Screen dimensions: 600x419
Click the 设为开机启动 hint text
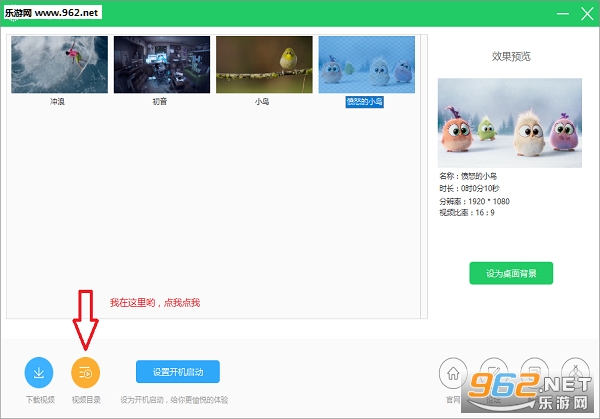coord(174,400)
